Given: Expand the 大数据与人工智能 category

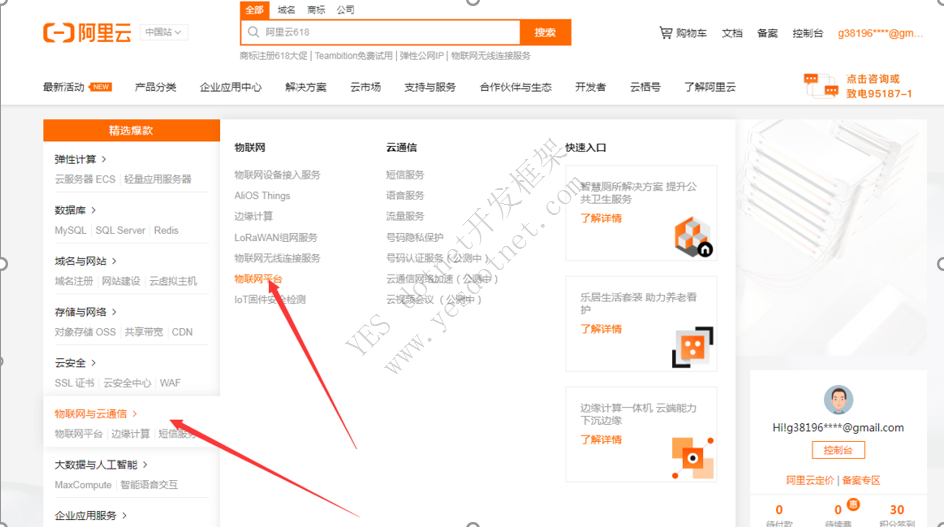Looking at the screenshot, I should coord(101,464).
